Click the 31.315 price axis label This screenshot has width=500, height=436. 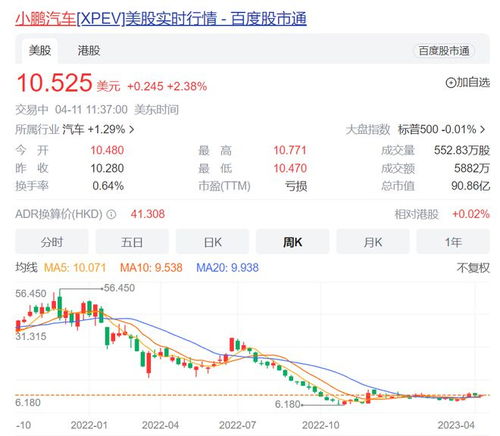coord(31,336)
